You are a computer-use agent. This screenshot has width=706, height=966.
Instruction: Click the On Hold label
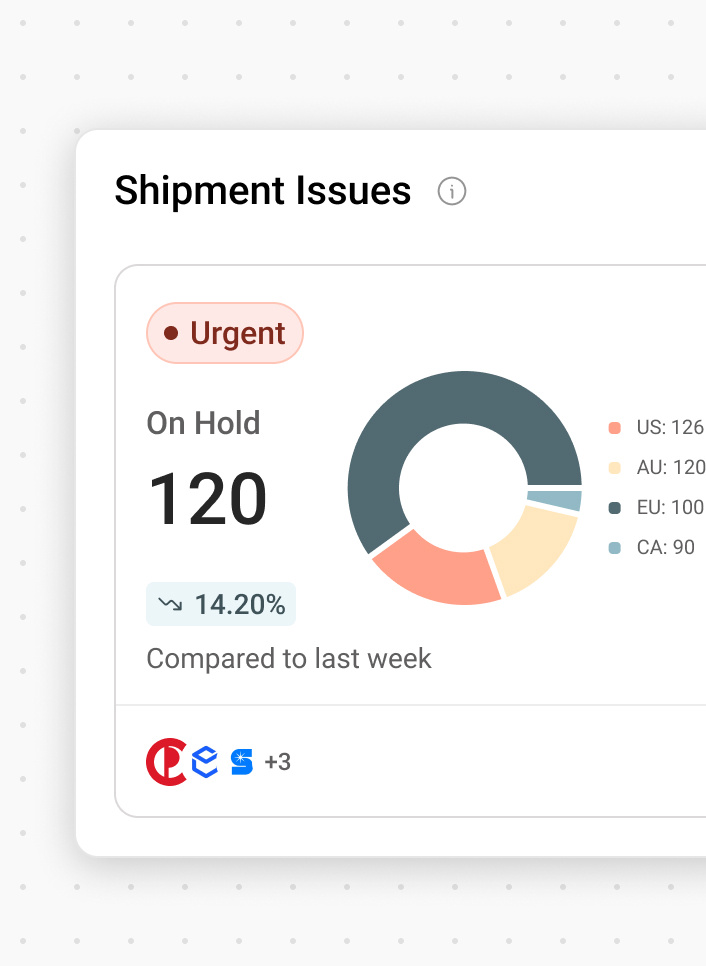(x=203, y=423)
